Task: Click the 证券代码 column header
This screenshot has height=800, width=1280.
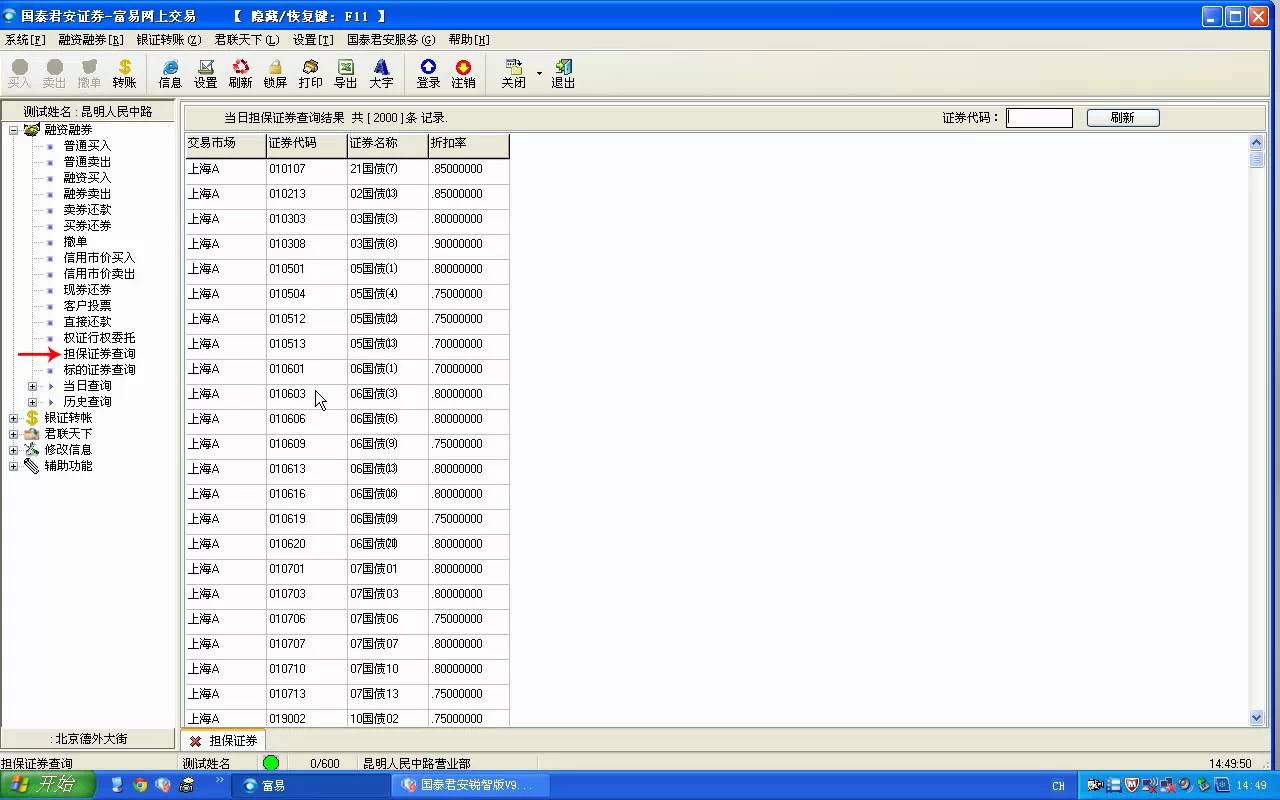Action: pos(306,145)
